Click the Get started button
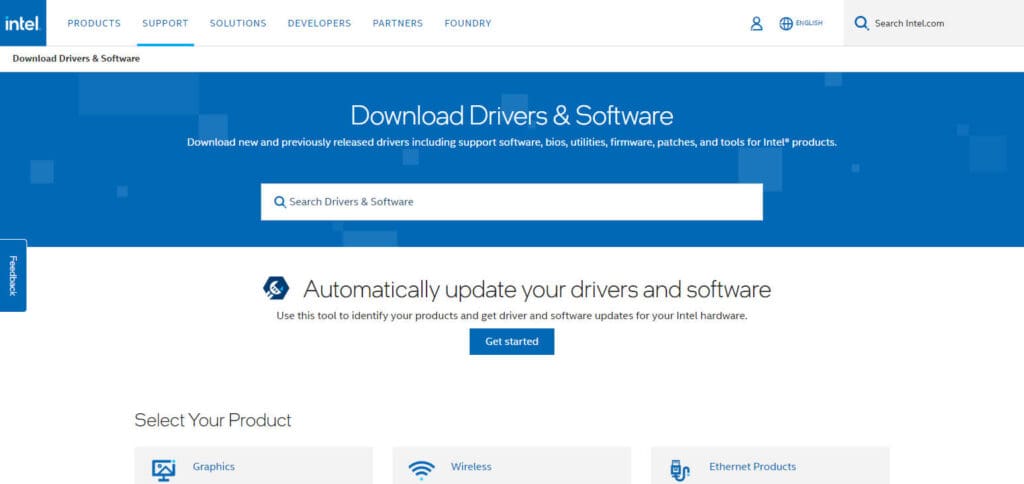The image size is (1024, 484). 512,342
